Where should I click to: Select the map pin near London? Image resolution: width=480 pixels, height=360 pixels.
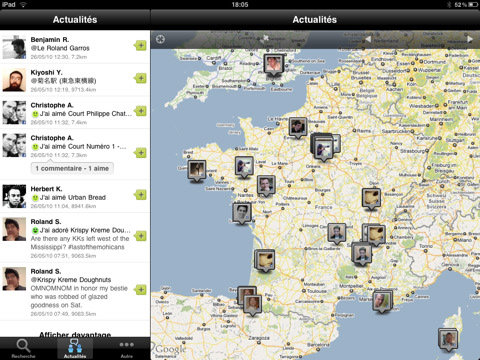point(274,65)
